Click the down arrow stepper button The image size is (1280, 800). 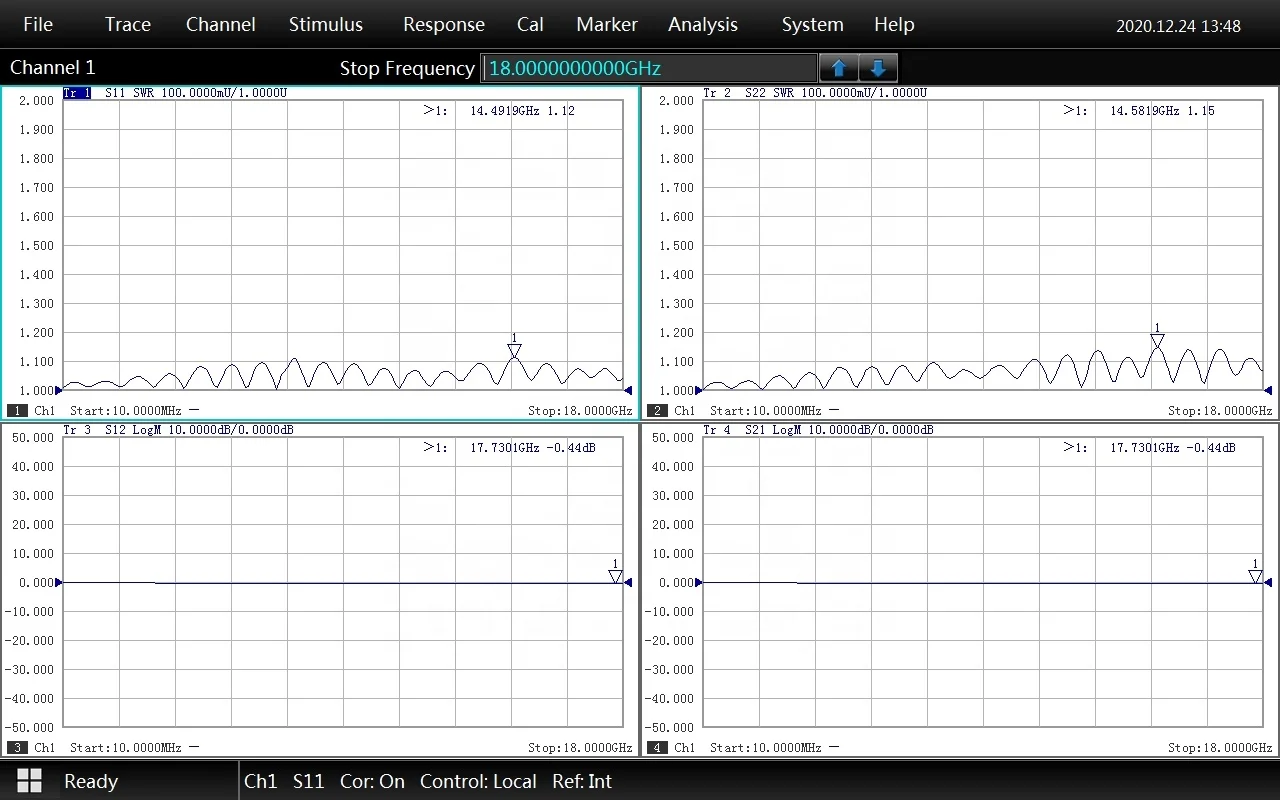878,68
